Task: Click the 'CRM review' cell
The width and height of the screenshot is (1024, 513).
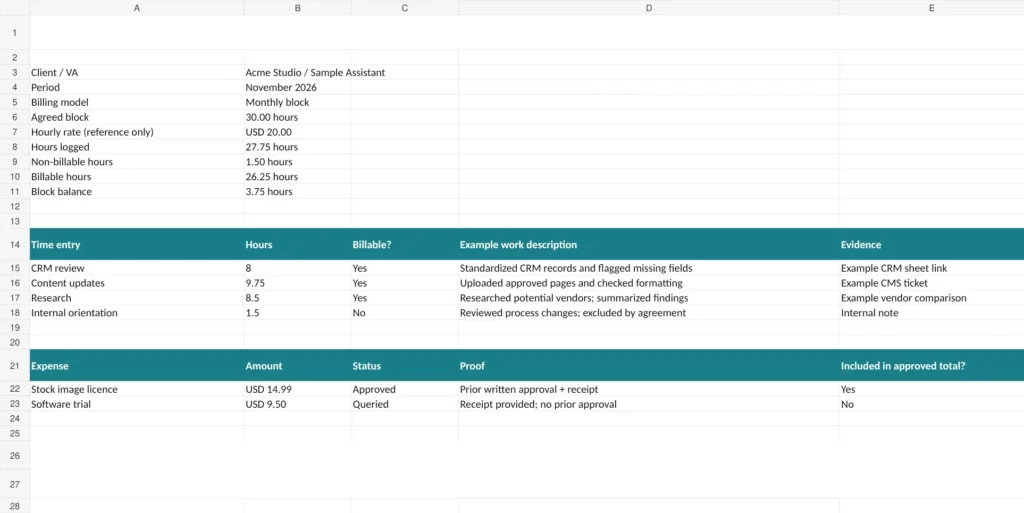Action: click(x=136, y=268)
